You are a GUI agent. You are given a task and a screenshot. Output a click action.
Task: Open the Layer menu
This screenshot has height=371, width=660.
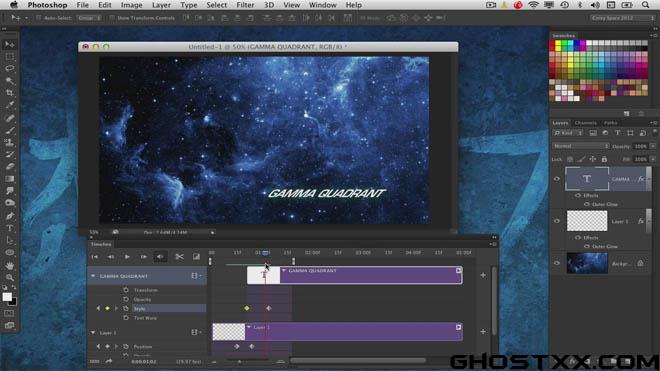click(161, 5)
